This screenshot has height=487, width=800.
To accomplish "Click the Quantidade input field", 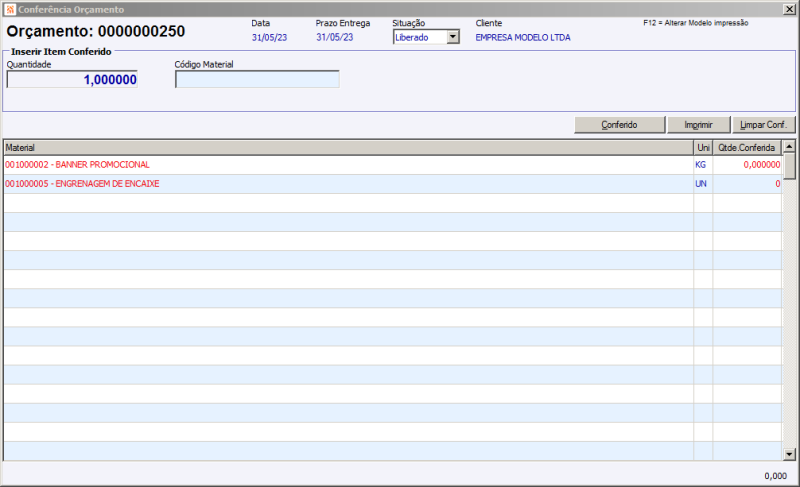I will 72,80.
